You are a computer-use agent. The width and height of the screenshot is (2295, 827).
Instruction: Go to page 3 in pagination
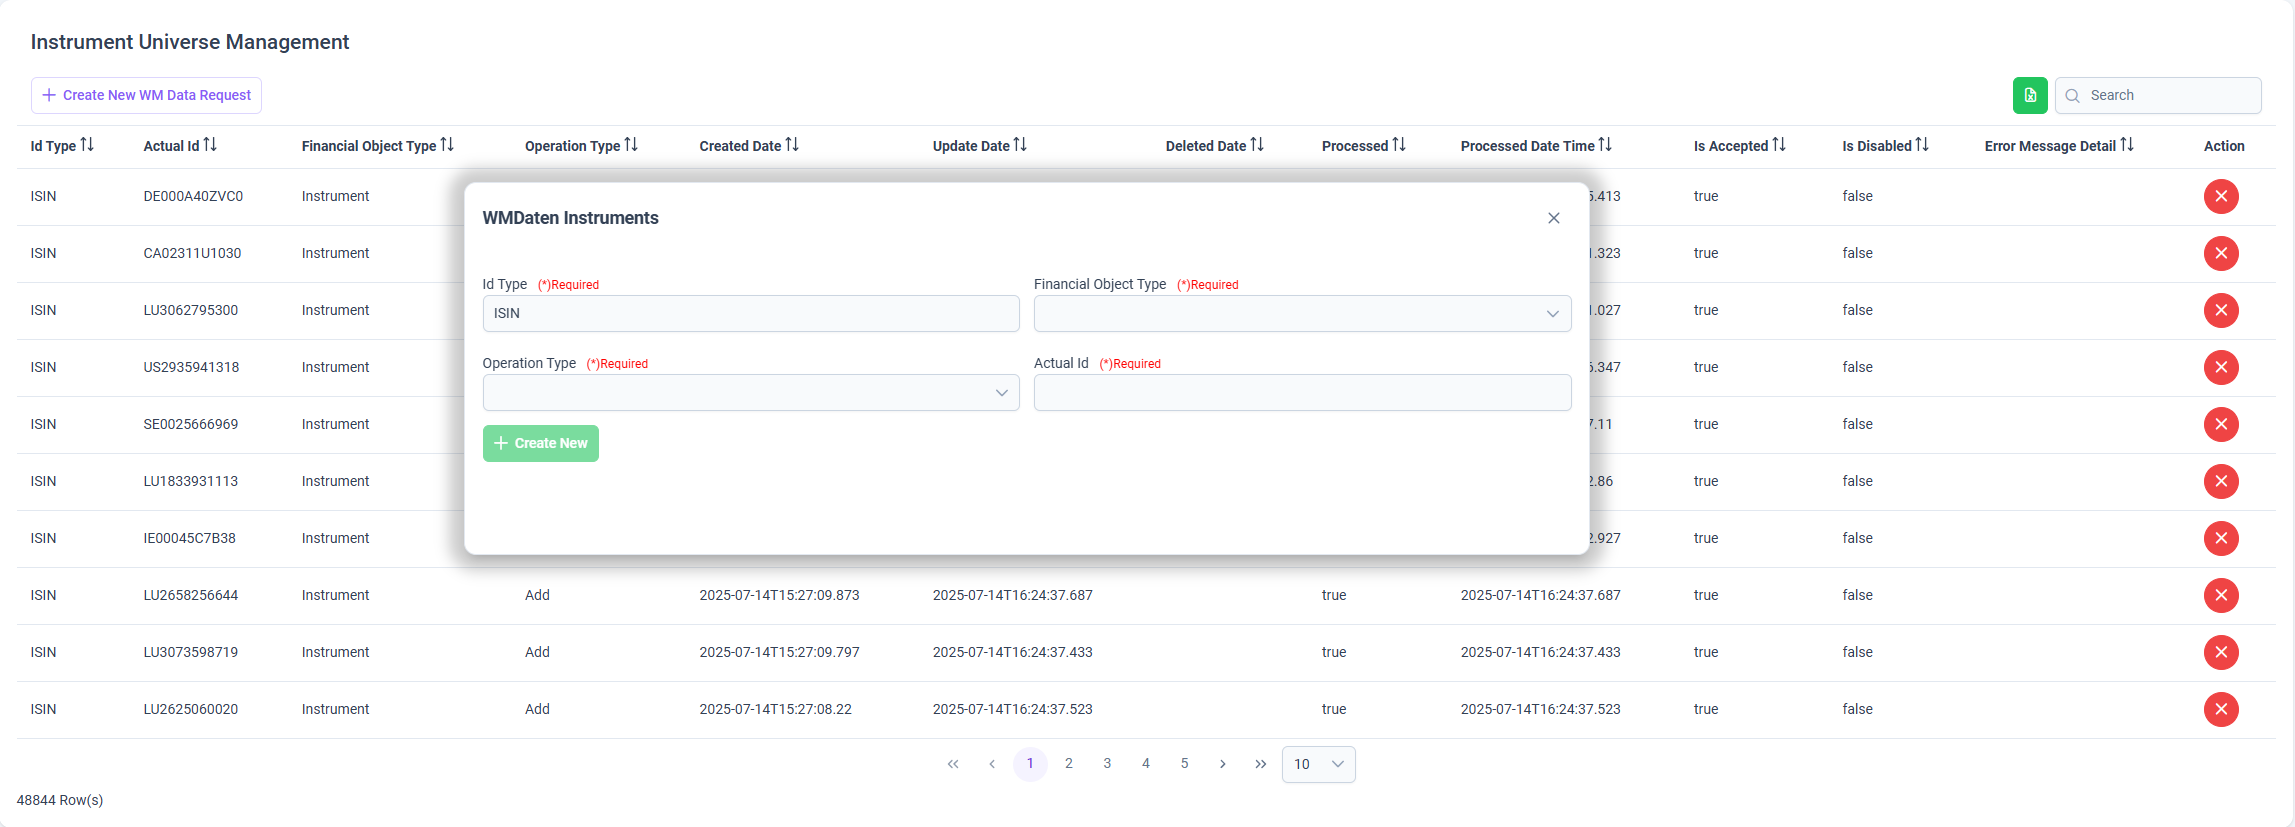click(x=1107, y=764)
